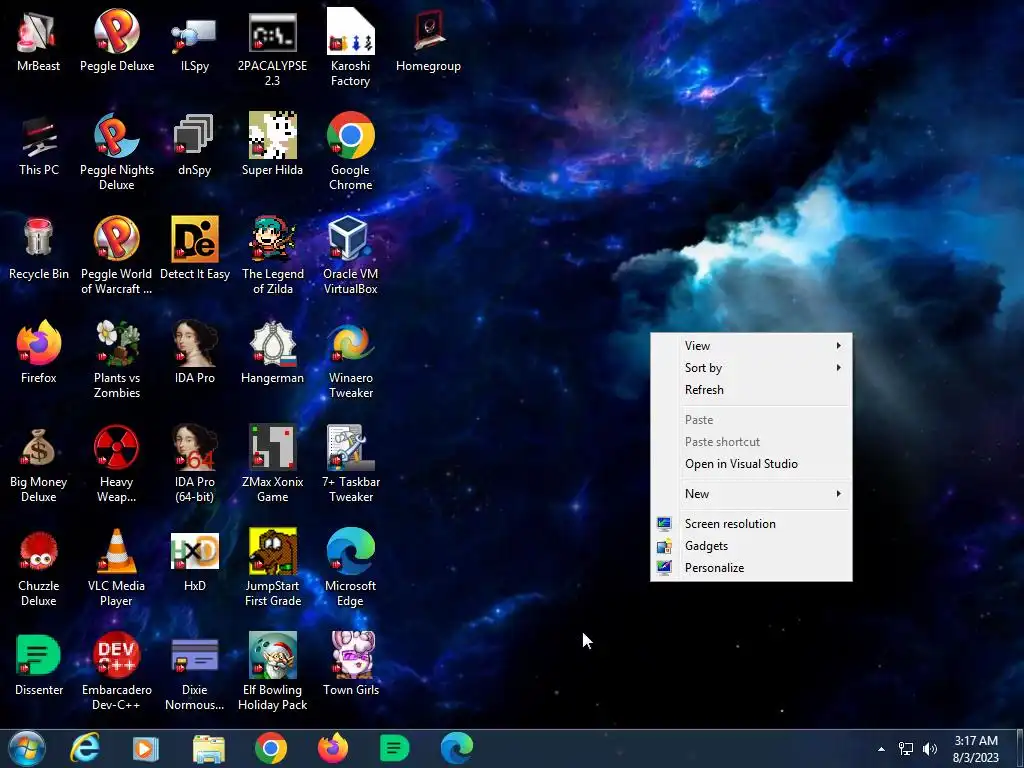
Task: Open the Windows Start menu orb
Action: pos(27,748)
